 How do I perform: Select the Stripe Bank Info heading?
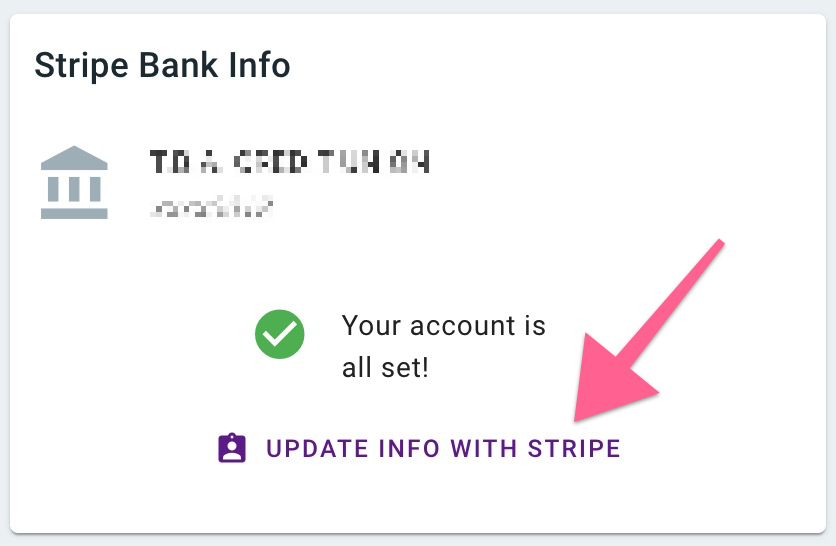point(162,65)
